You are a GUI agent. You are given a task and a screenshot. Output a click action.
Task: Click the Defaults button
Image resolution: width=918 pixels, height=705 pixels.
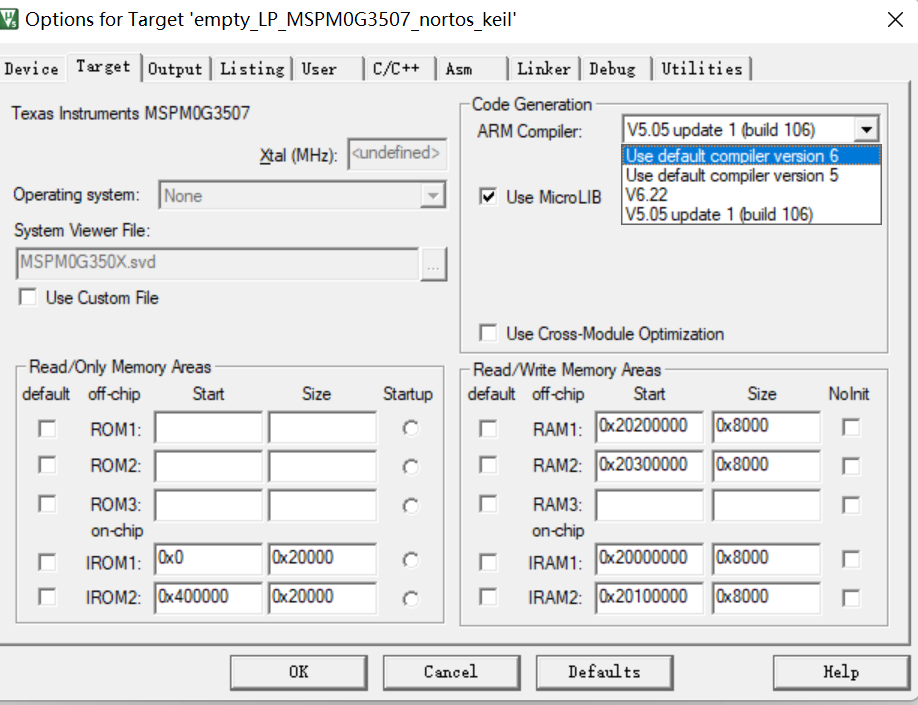604,672
